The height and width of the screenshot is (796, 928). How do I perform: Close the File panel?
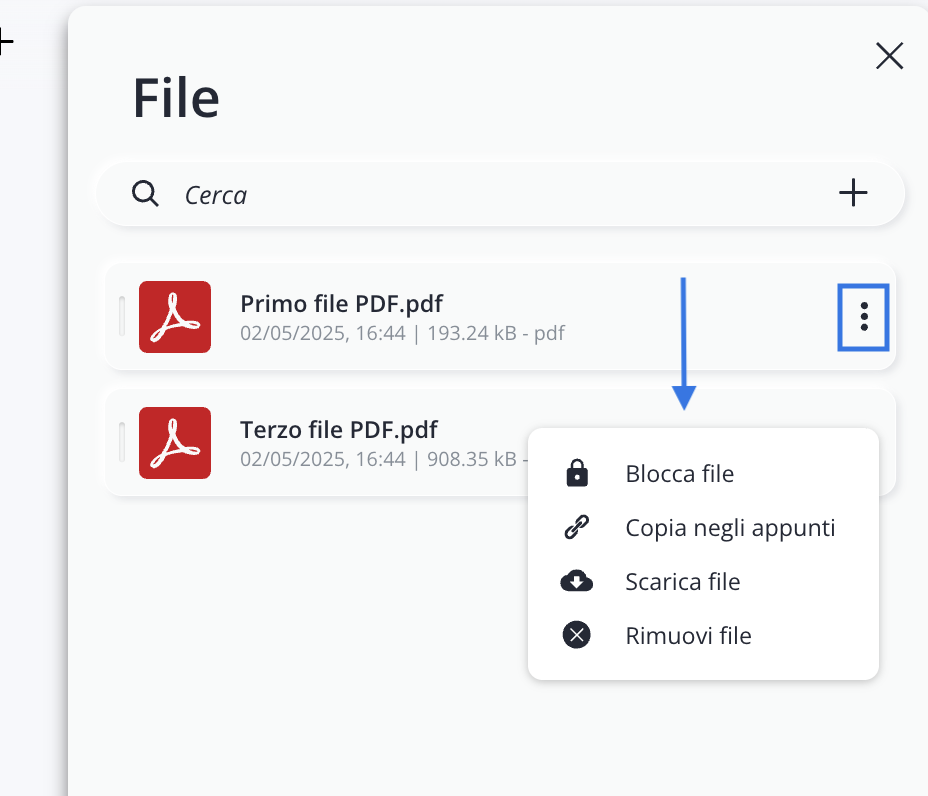click(889, 56)
